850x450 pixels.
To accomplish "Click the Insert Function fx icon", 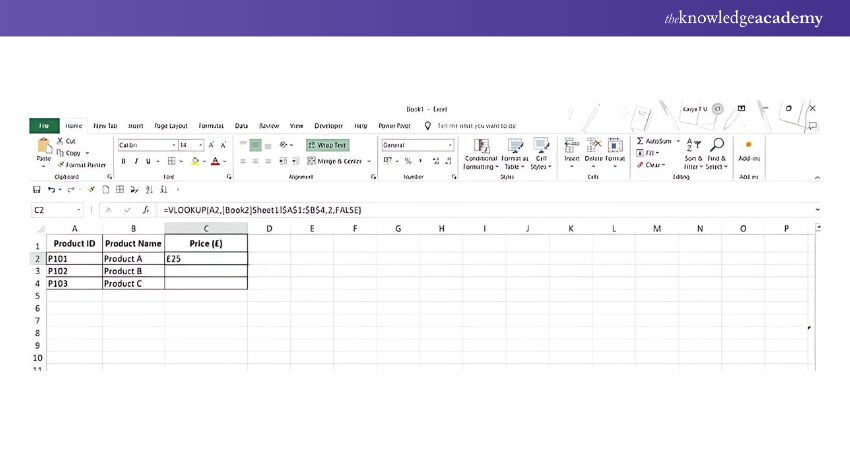I will coord(146,211).
